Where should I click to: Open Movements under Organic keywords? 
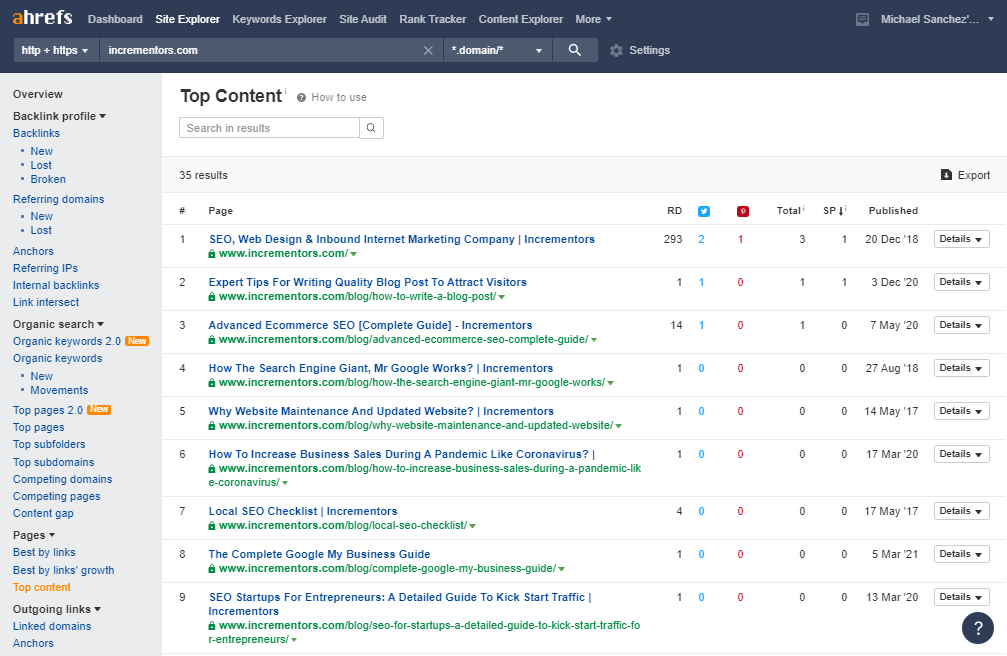[x=59, y=391]
